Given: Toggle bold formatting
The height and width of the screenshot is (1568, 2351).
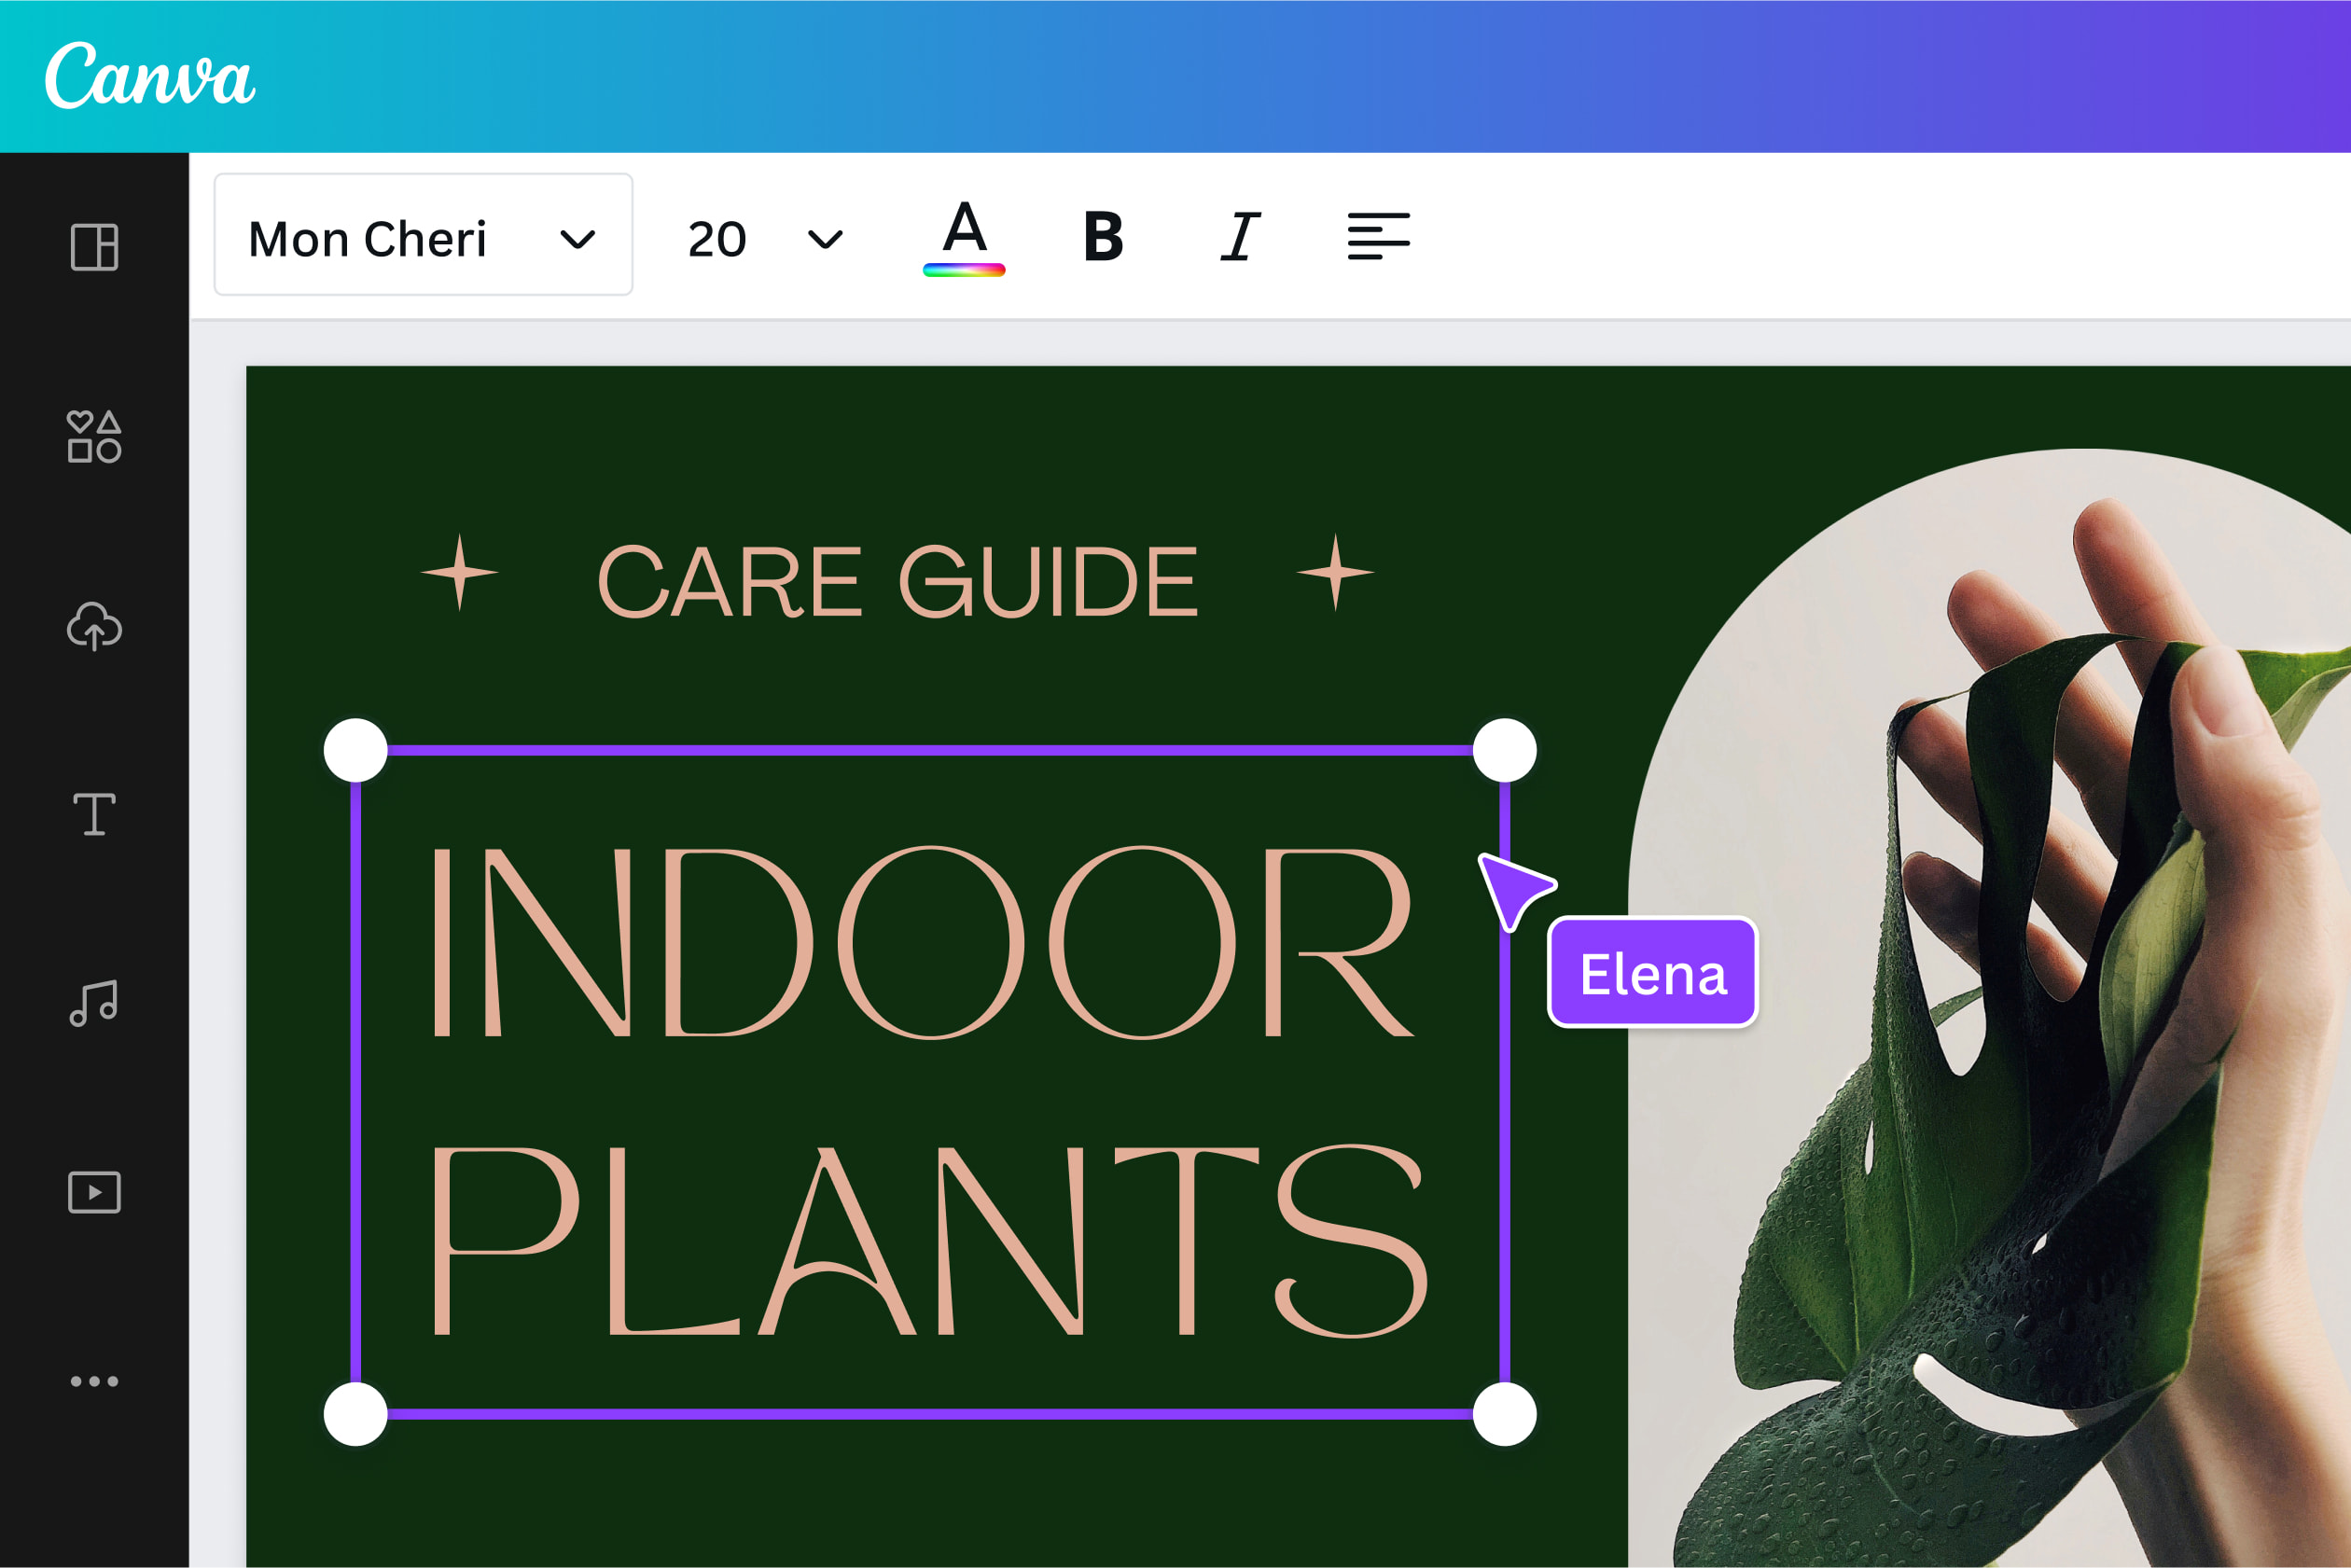Looking at the screenshot, I should [1101, 238].
